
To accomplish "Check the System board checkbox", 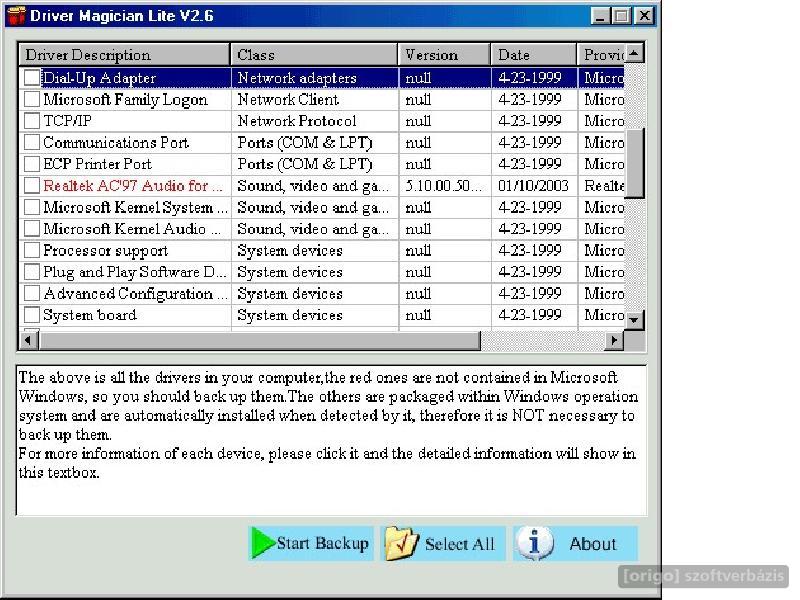I will 32,315.
